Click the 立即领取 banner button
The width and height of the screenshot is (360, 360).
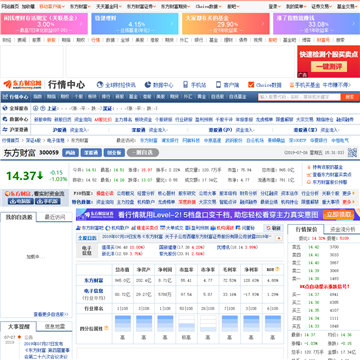(x=338, y=214)
